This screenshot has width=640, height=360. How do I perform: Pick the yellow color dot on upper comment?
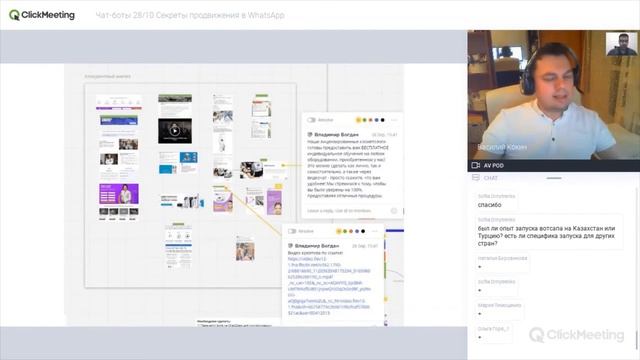(x=358, y=120)
